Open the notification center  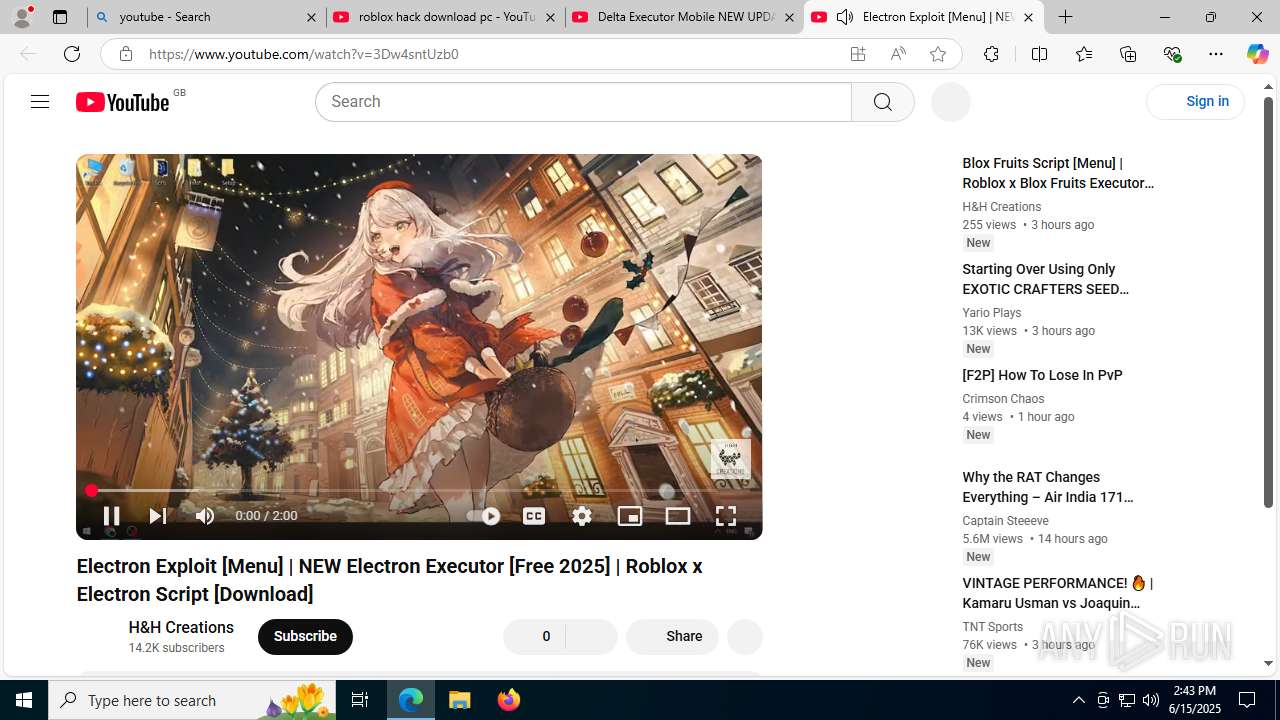tap(1247, 700)
